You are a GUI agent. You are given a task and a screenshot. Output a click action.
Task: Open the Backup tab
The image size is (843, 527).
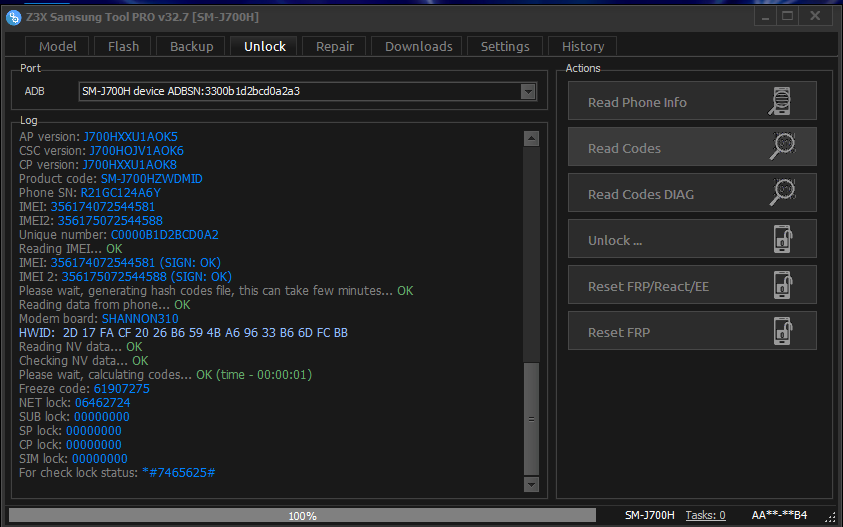pos(191,46)
